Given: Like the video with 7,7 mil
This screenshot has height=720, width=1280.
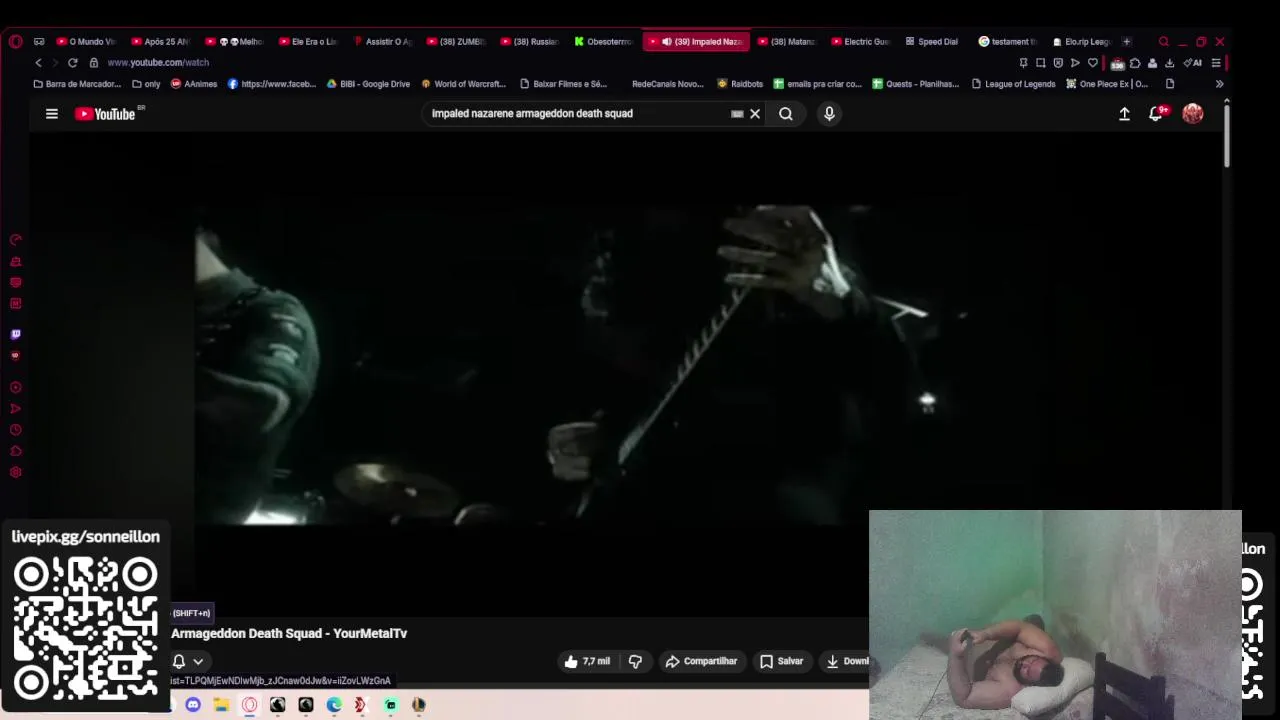Looking at the screenshot, I should point(587,661).
